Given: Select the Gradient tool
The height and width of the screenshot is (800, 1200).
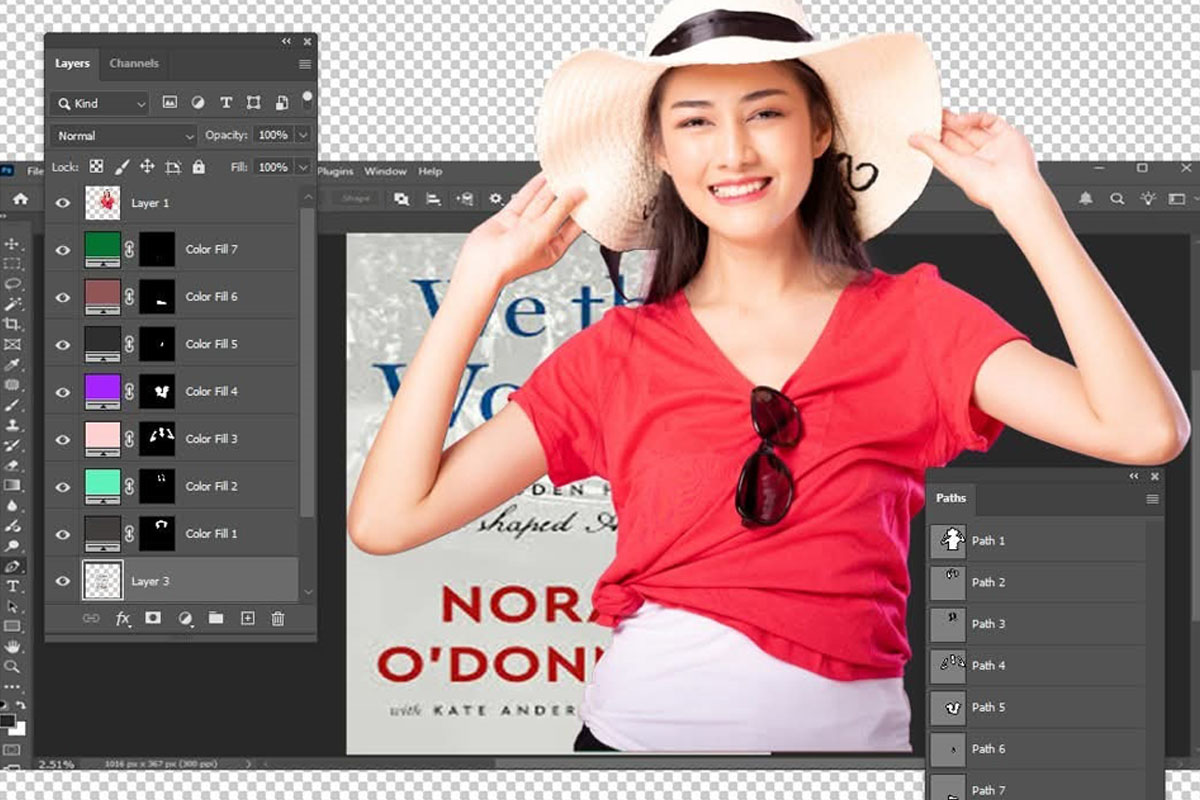Looking at the screenshot, I should point(13,485).
